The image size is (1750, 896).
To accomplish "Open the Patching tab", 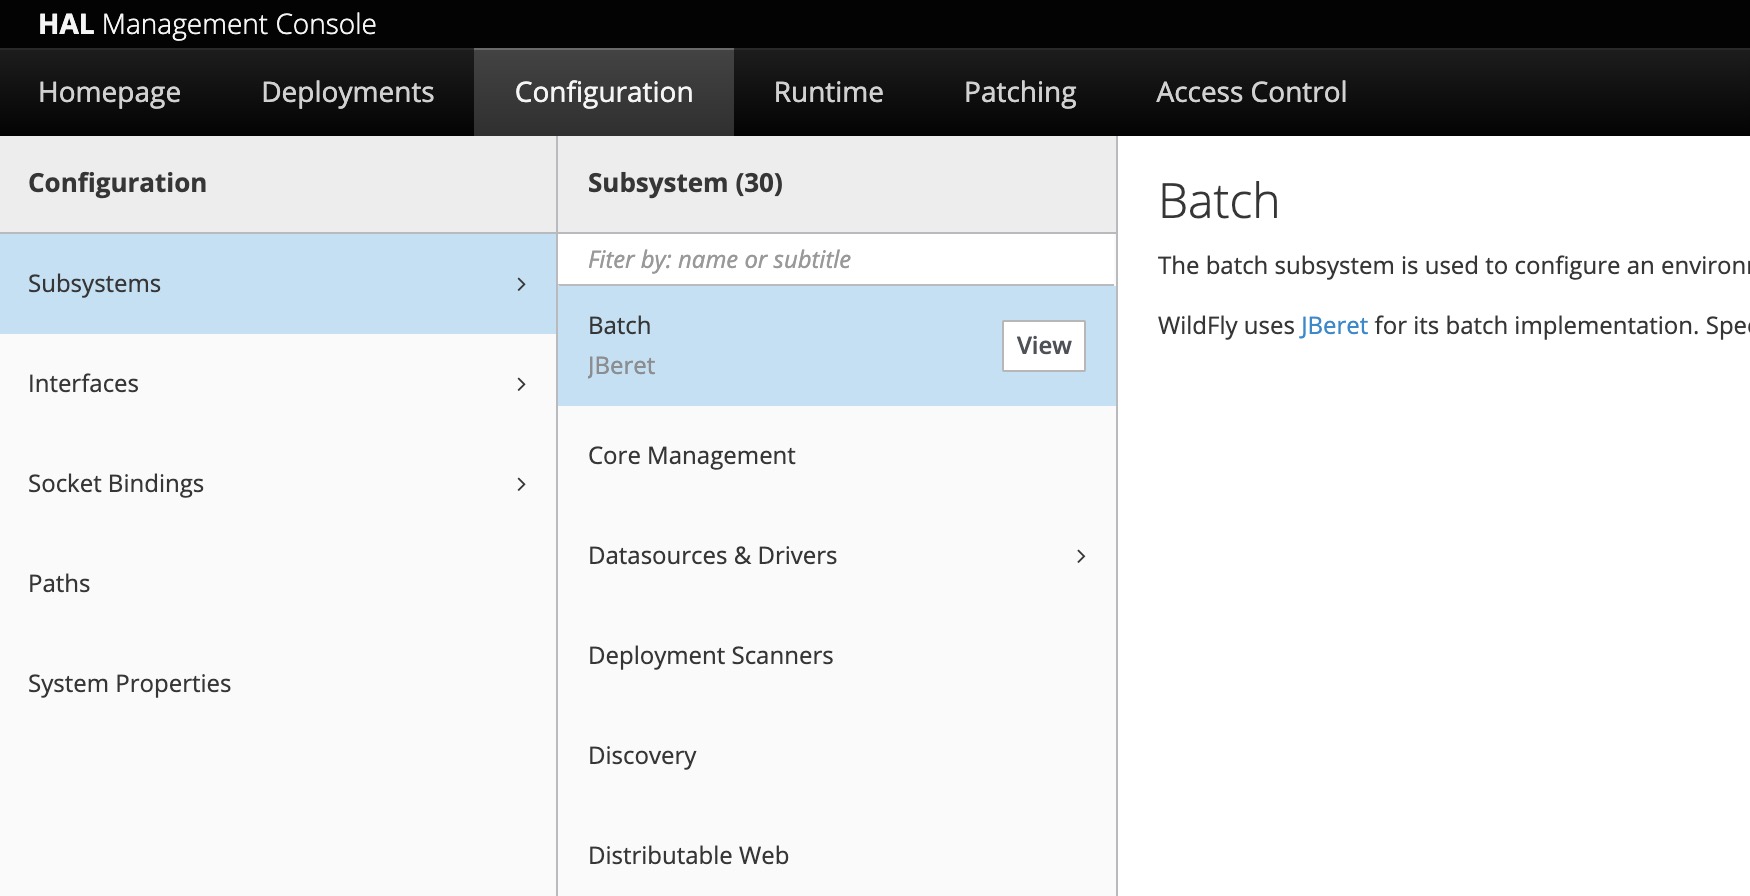I will 1020,92.
